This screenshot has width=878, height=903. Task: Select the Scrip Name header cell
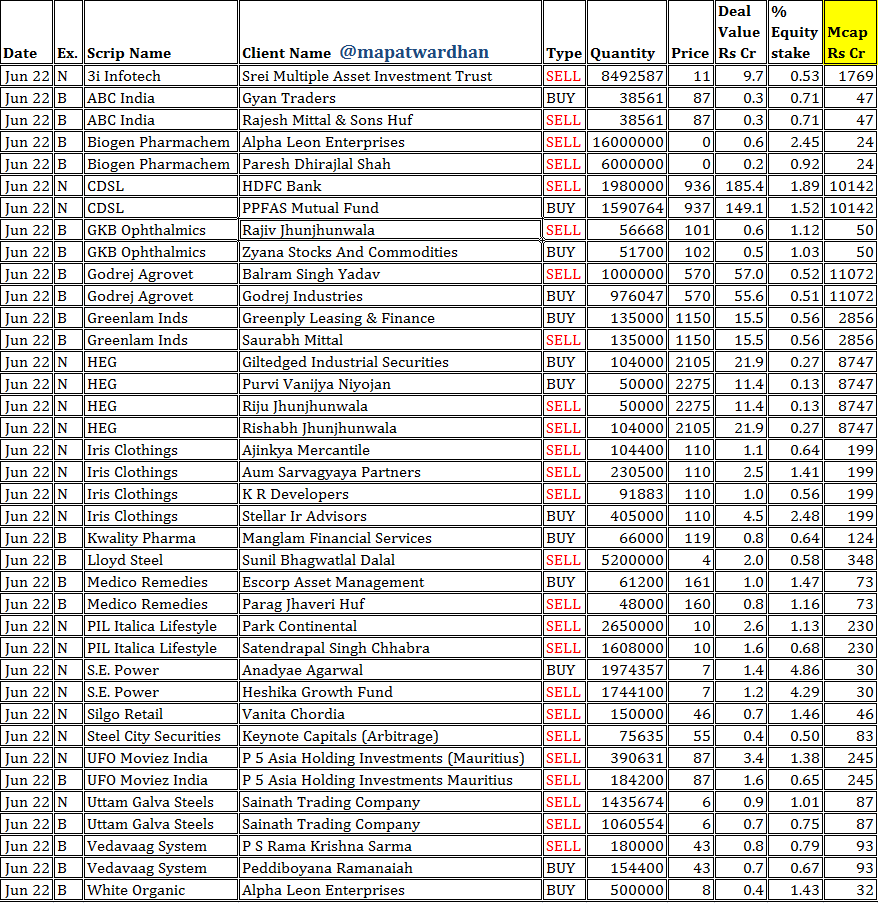161,32
